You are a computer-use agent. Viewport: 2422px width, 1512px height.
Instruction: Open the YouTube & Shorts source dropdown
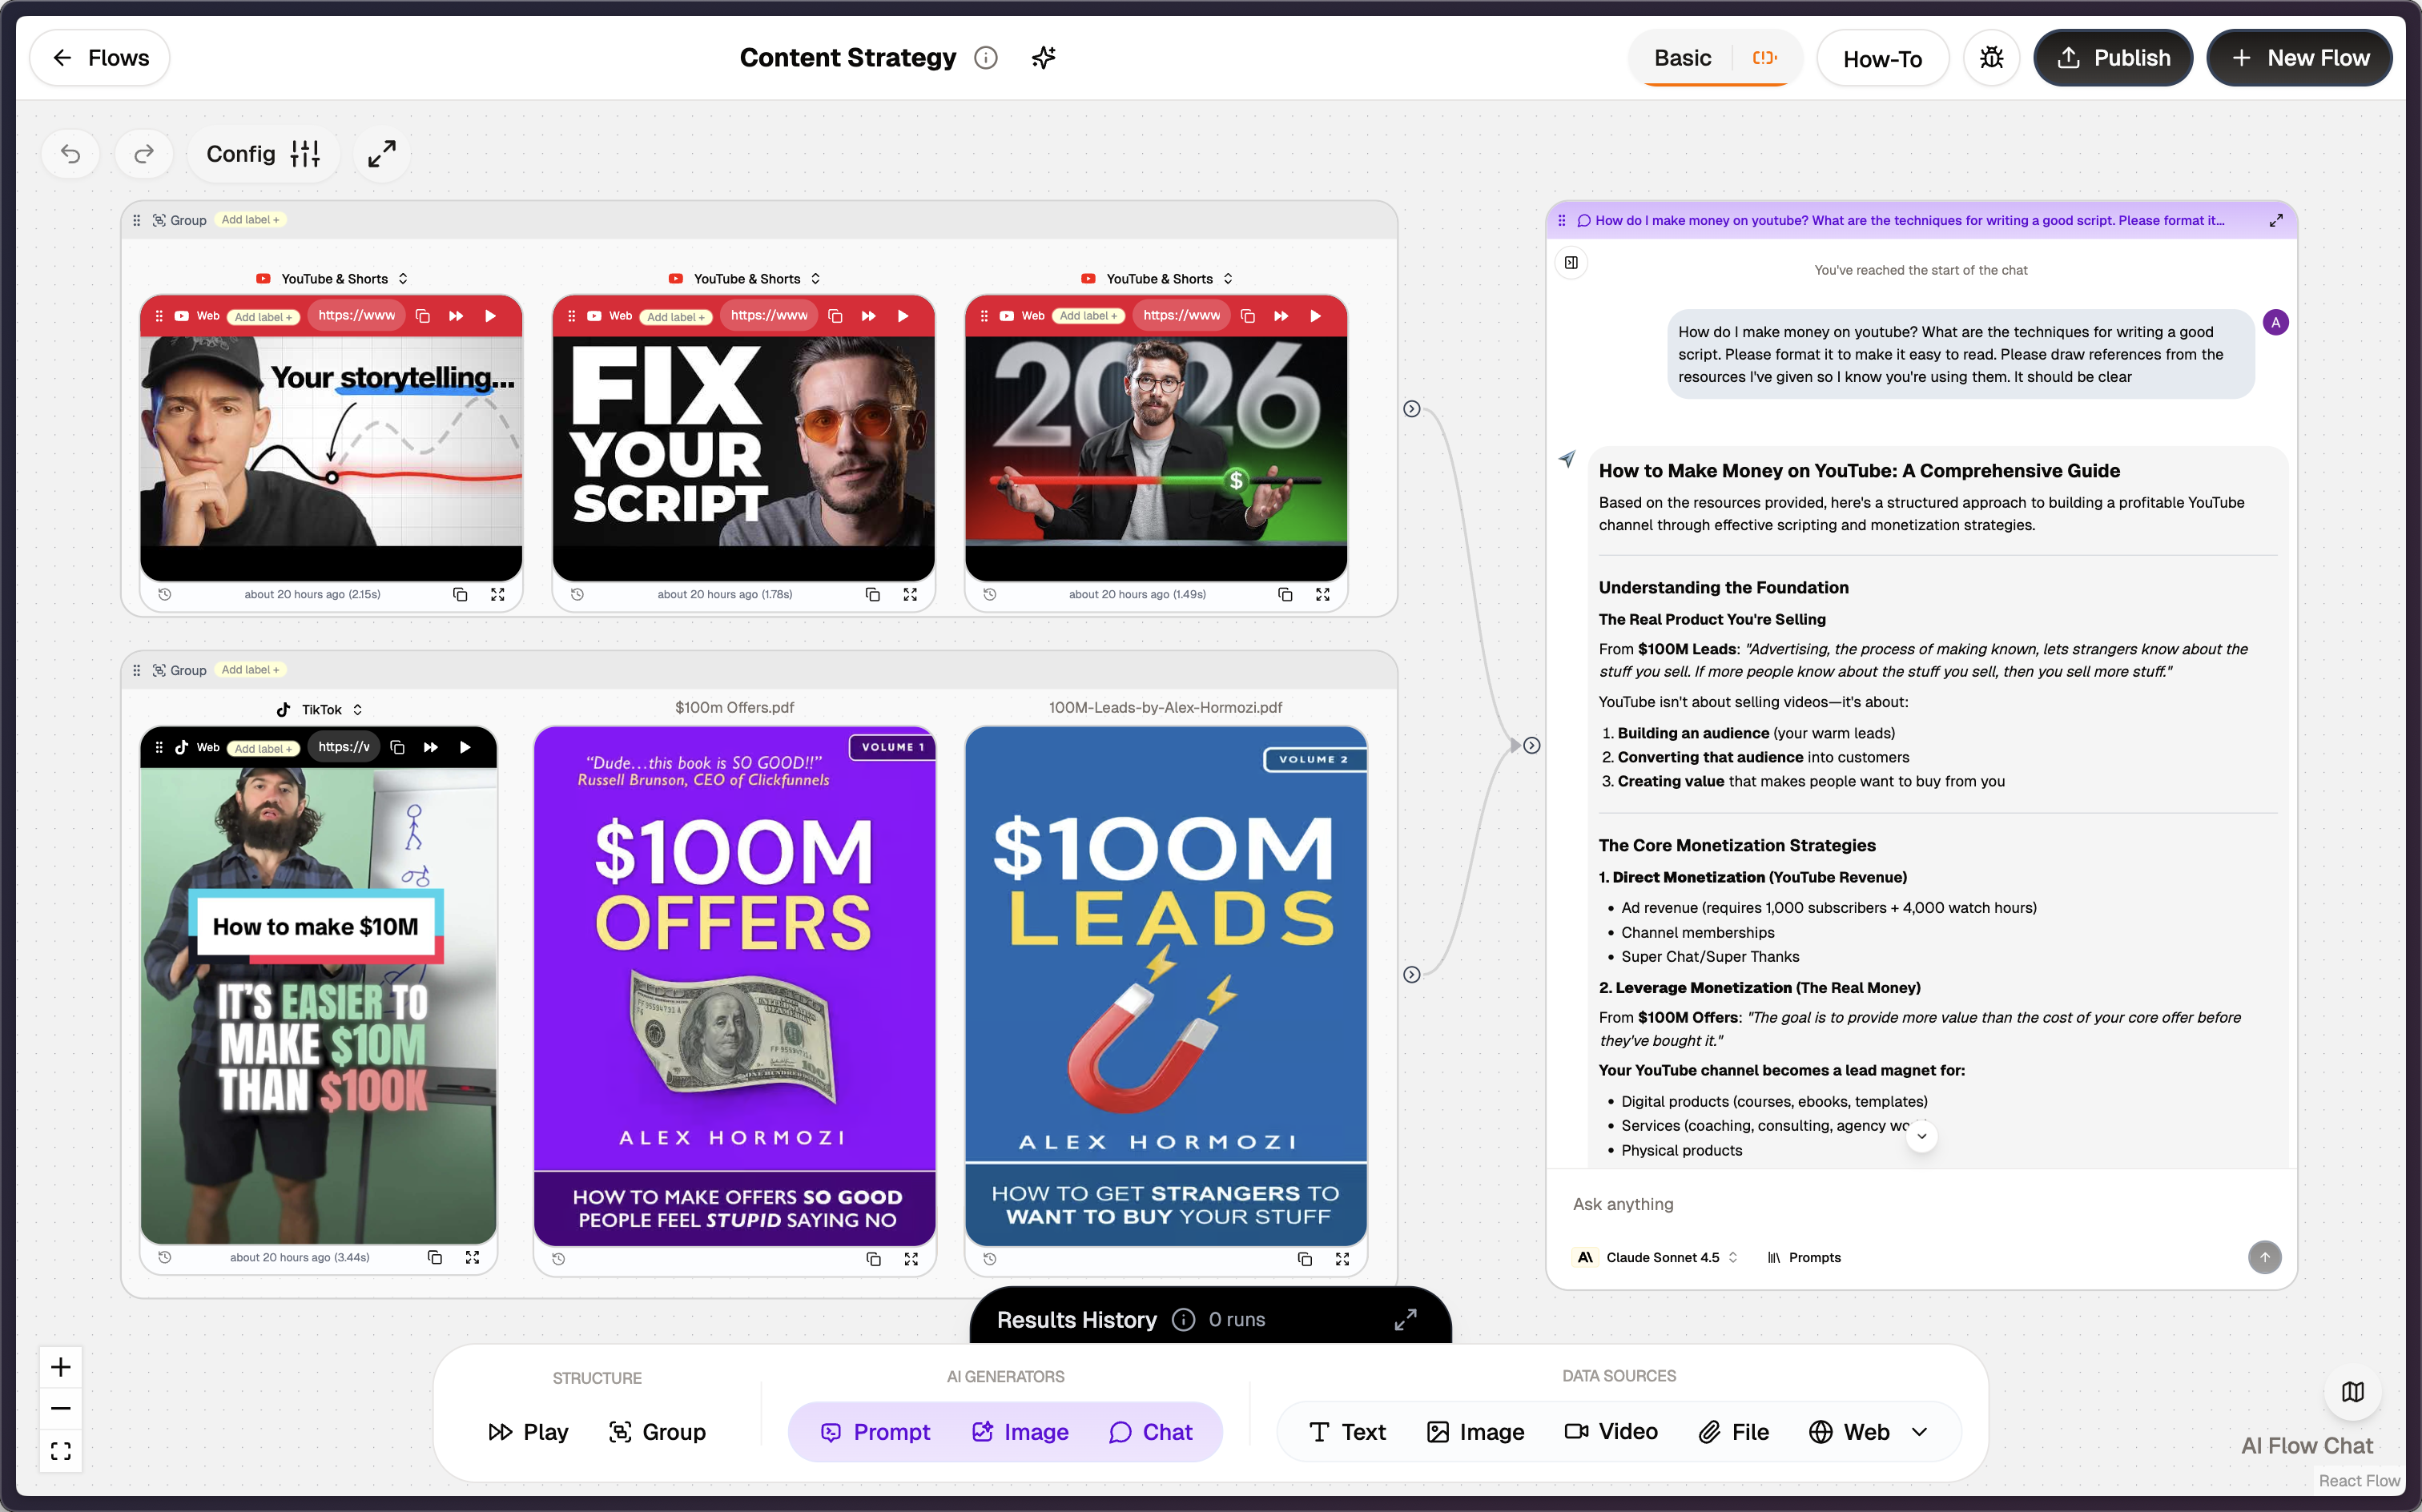tap(405, 278)
